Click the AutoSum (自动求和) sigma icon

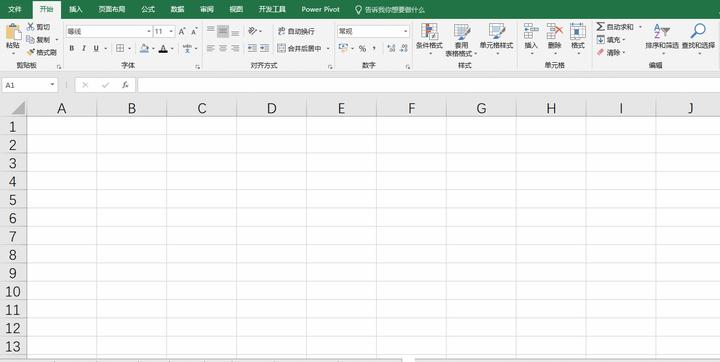pos(601,27)
